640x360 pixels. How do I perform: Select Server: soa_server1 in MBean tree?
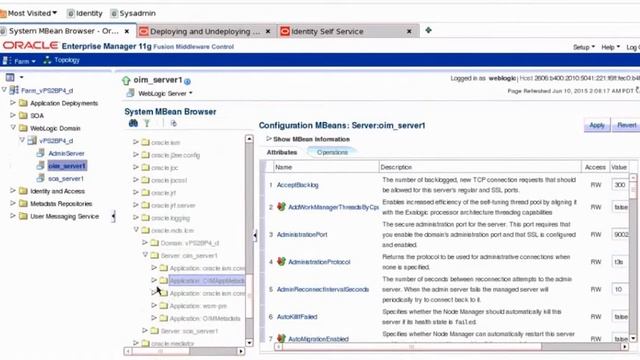coord(189,331)
